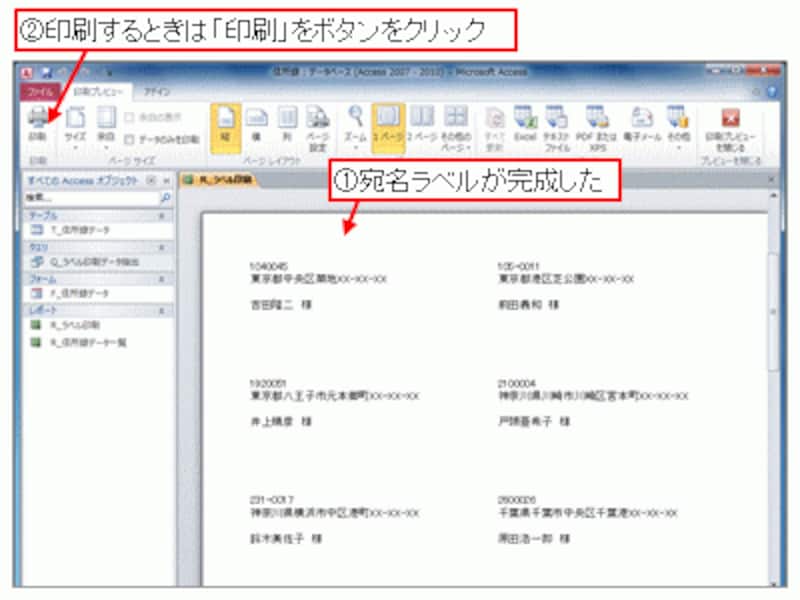Click the scrollbar up arrow

[773, 195]
